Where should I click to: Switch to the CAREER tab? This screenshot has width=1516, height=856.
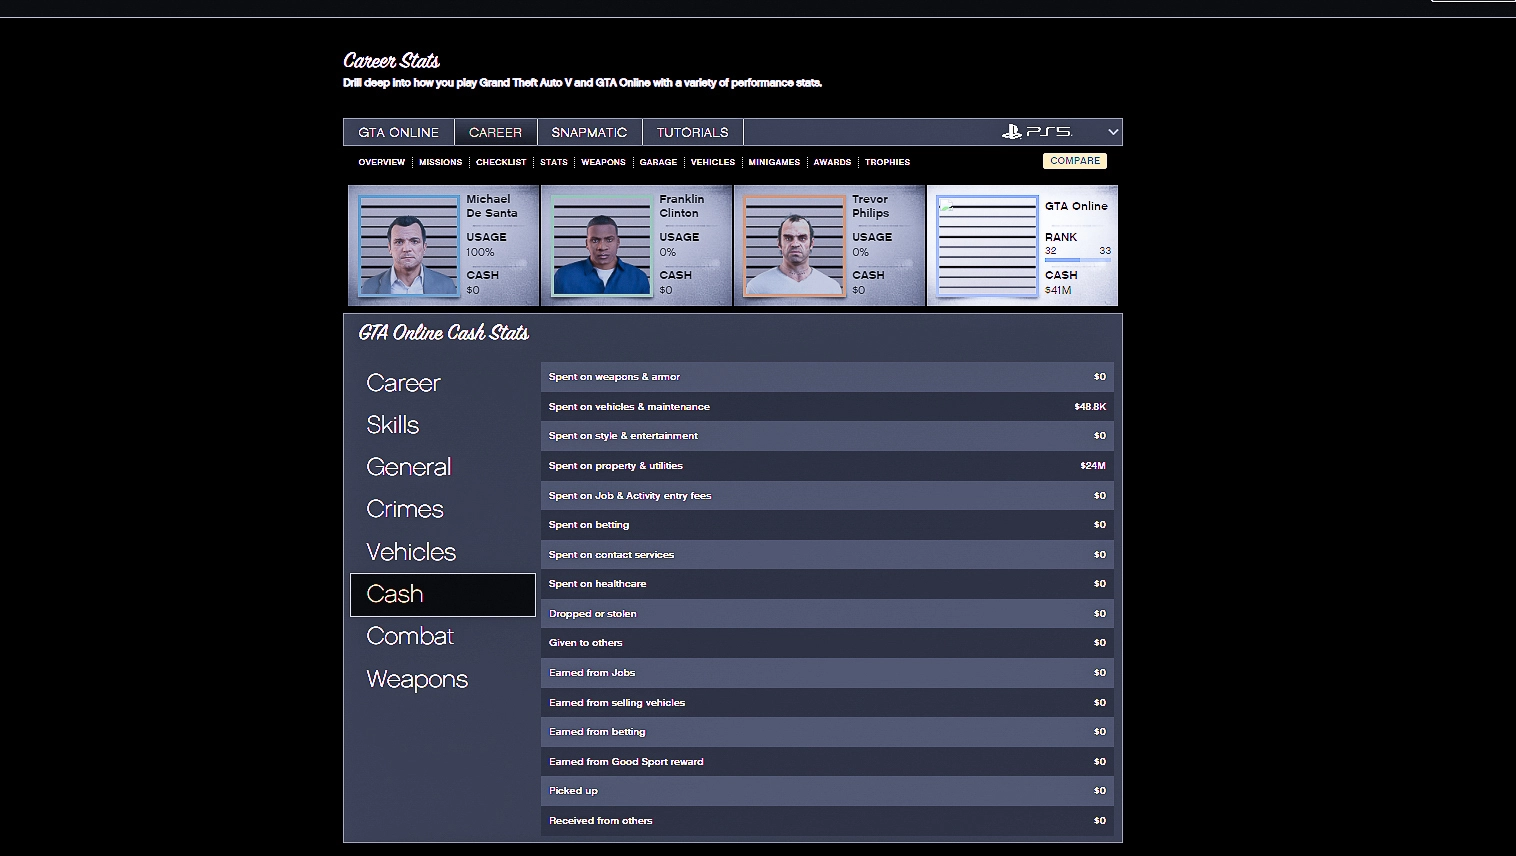tap(495, 132)
